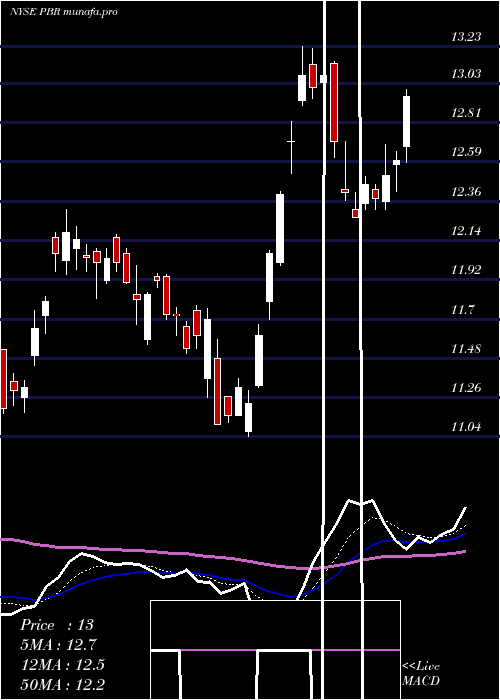Click the NYSE PBR munafa.pro title text
Screen dimensions: 500x700
coord(64,12)
